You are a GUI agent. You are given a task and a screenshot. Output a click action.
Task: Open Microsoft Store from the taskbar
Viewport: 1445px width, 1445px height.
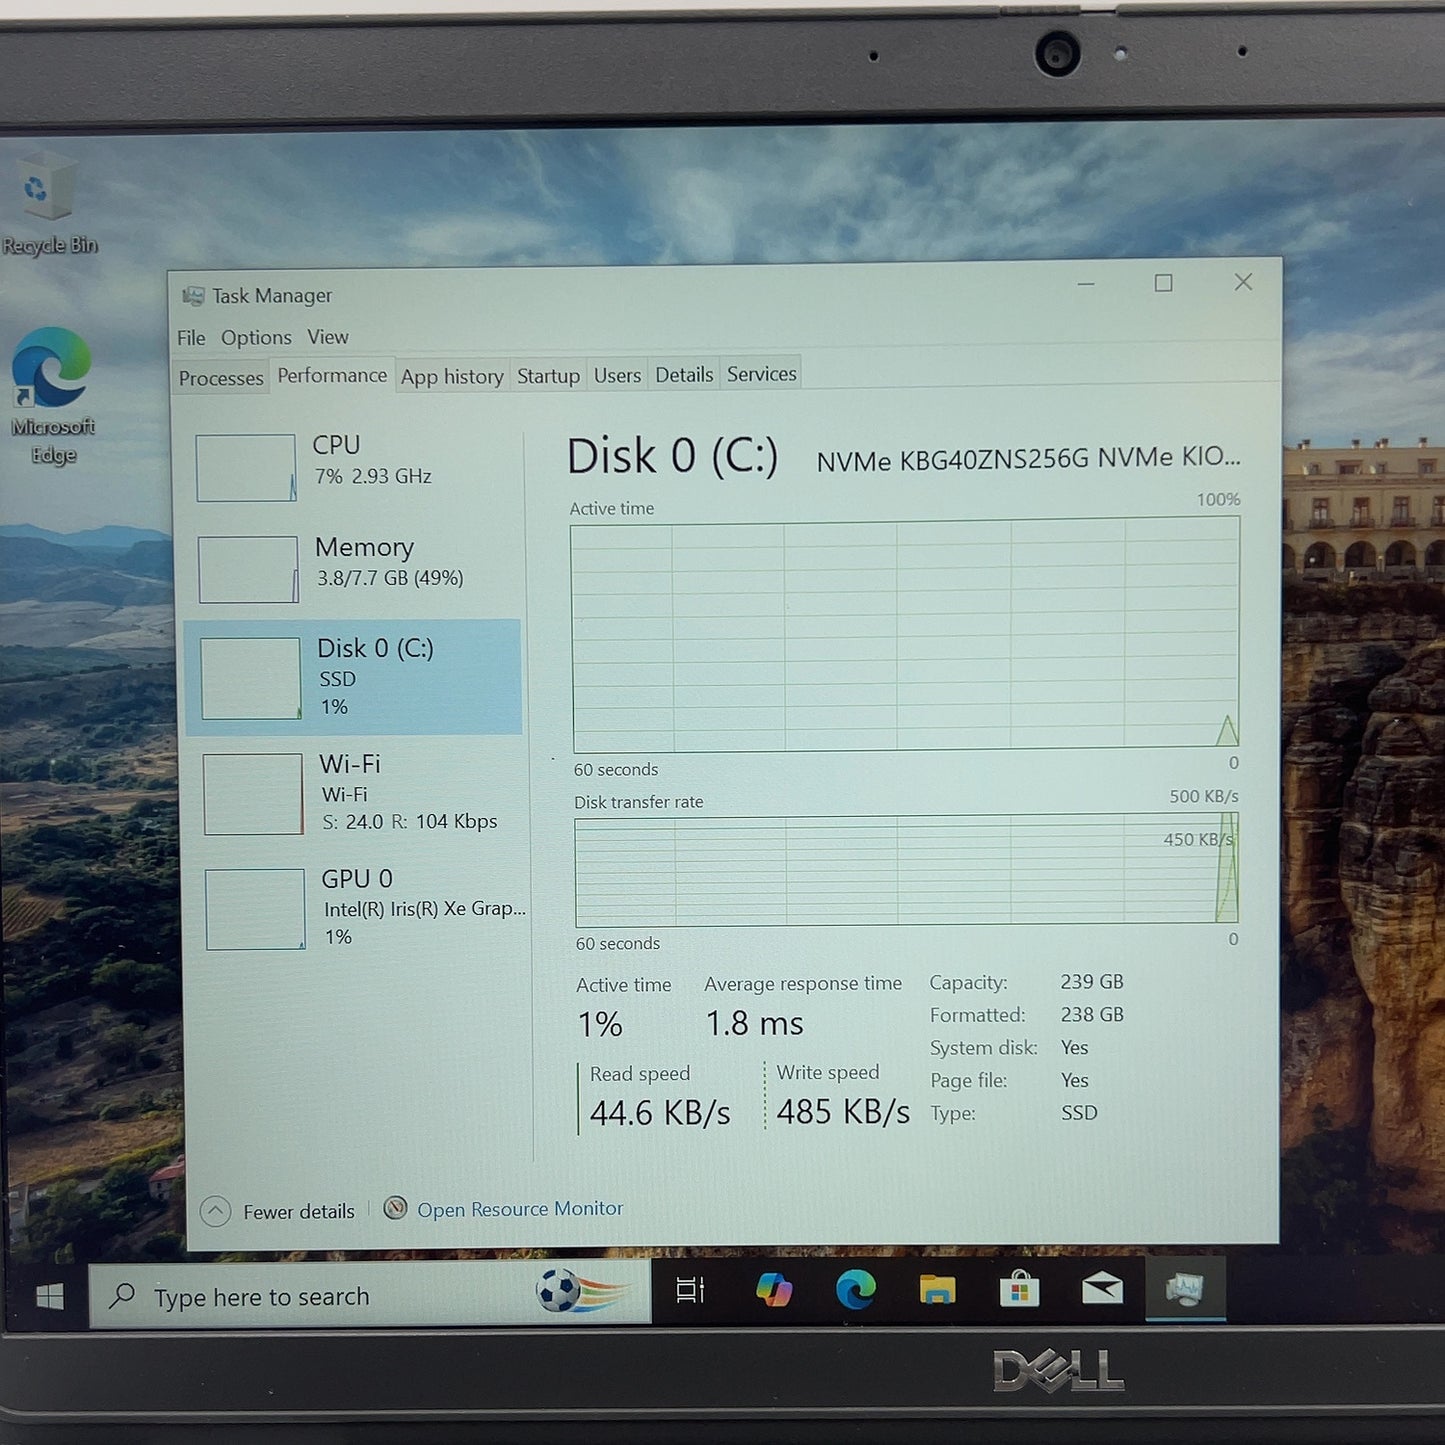tap(1019, 1289)
